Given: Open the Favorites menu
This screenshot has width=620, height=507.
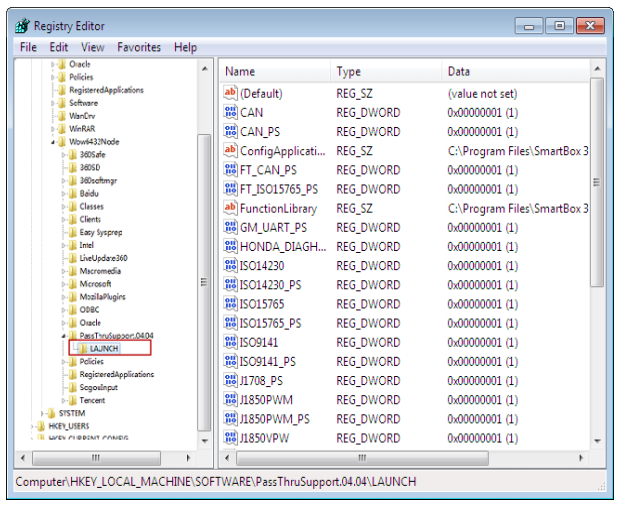Looking at the screenshot, I should click(139, 47).
